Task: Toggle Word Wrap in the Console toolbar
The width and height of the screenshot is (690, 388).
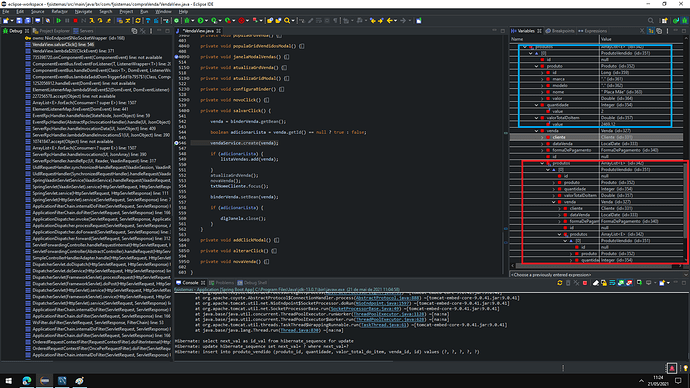Action: (x=613, y=283)
